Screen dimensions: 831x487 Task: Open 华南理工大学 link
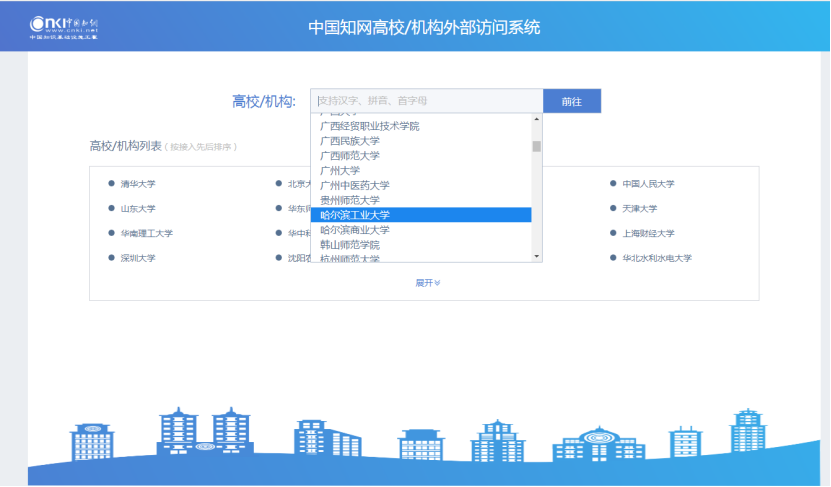pos(147,233)
